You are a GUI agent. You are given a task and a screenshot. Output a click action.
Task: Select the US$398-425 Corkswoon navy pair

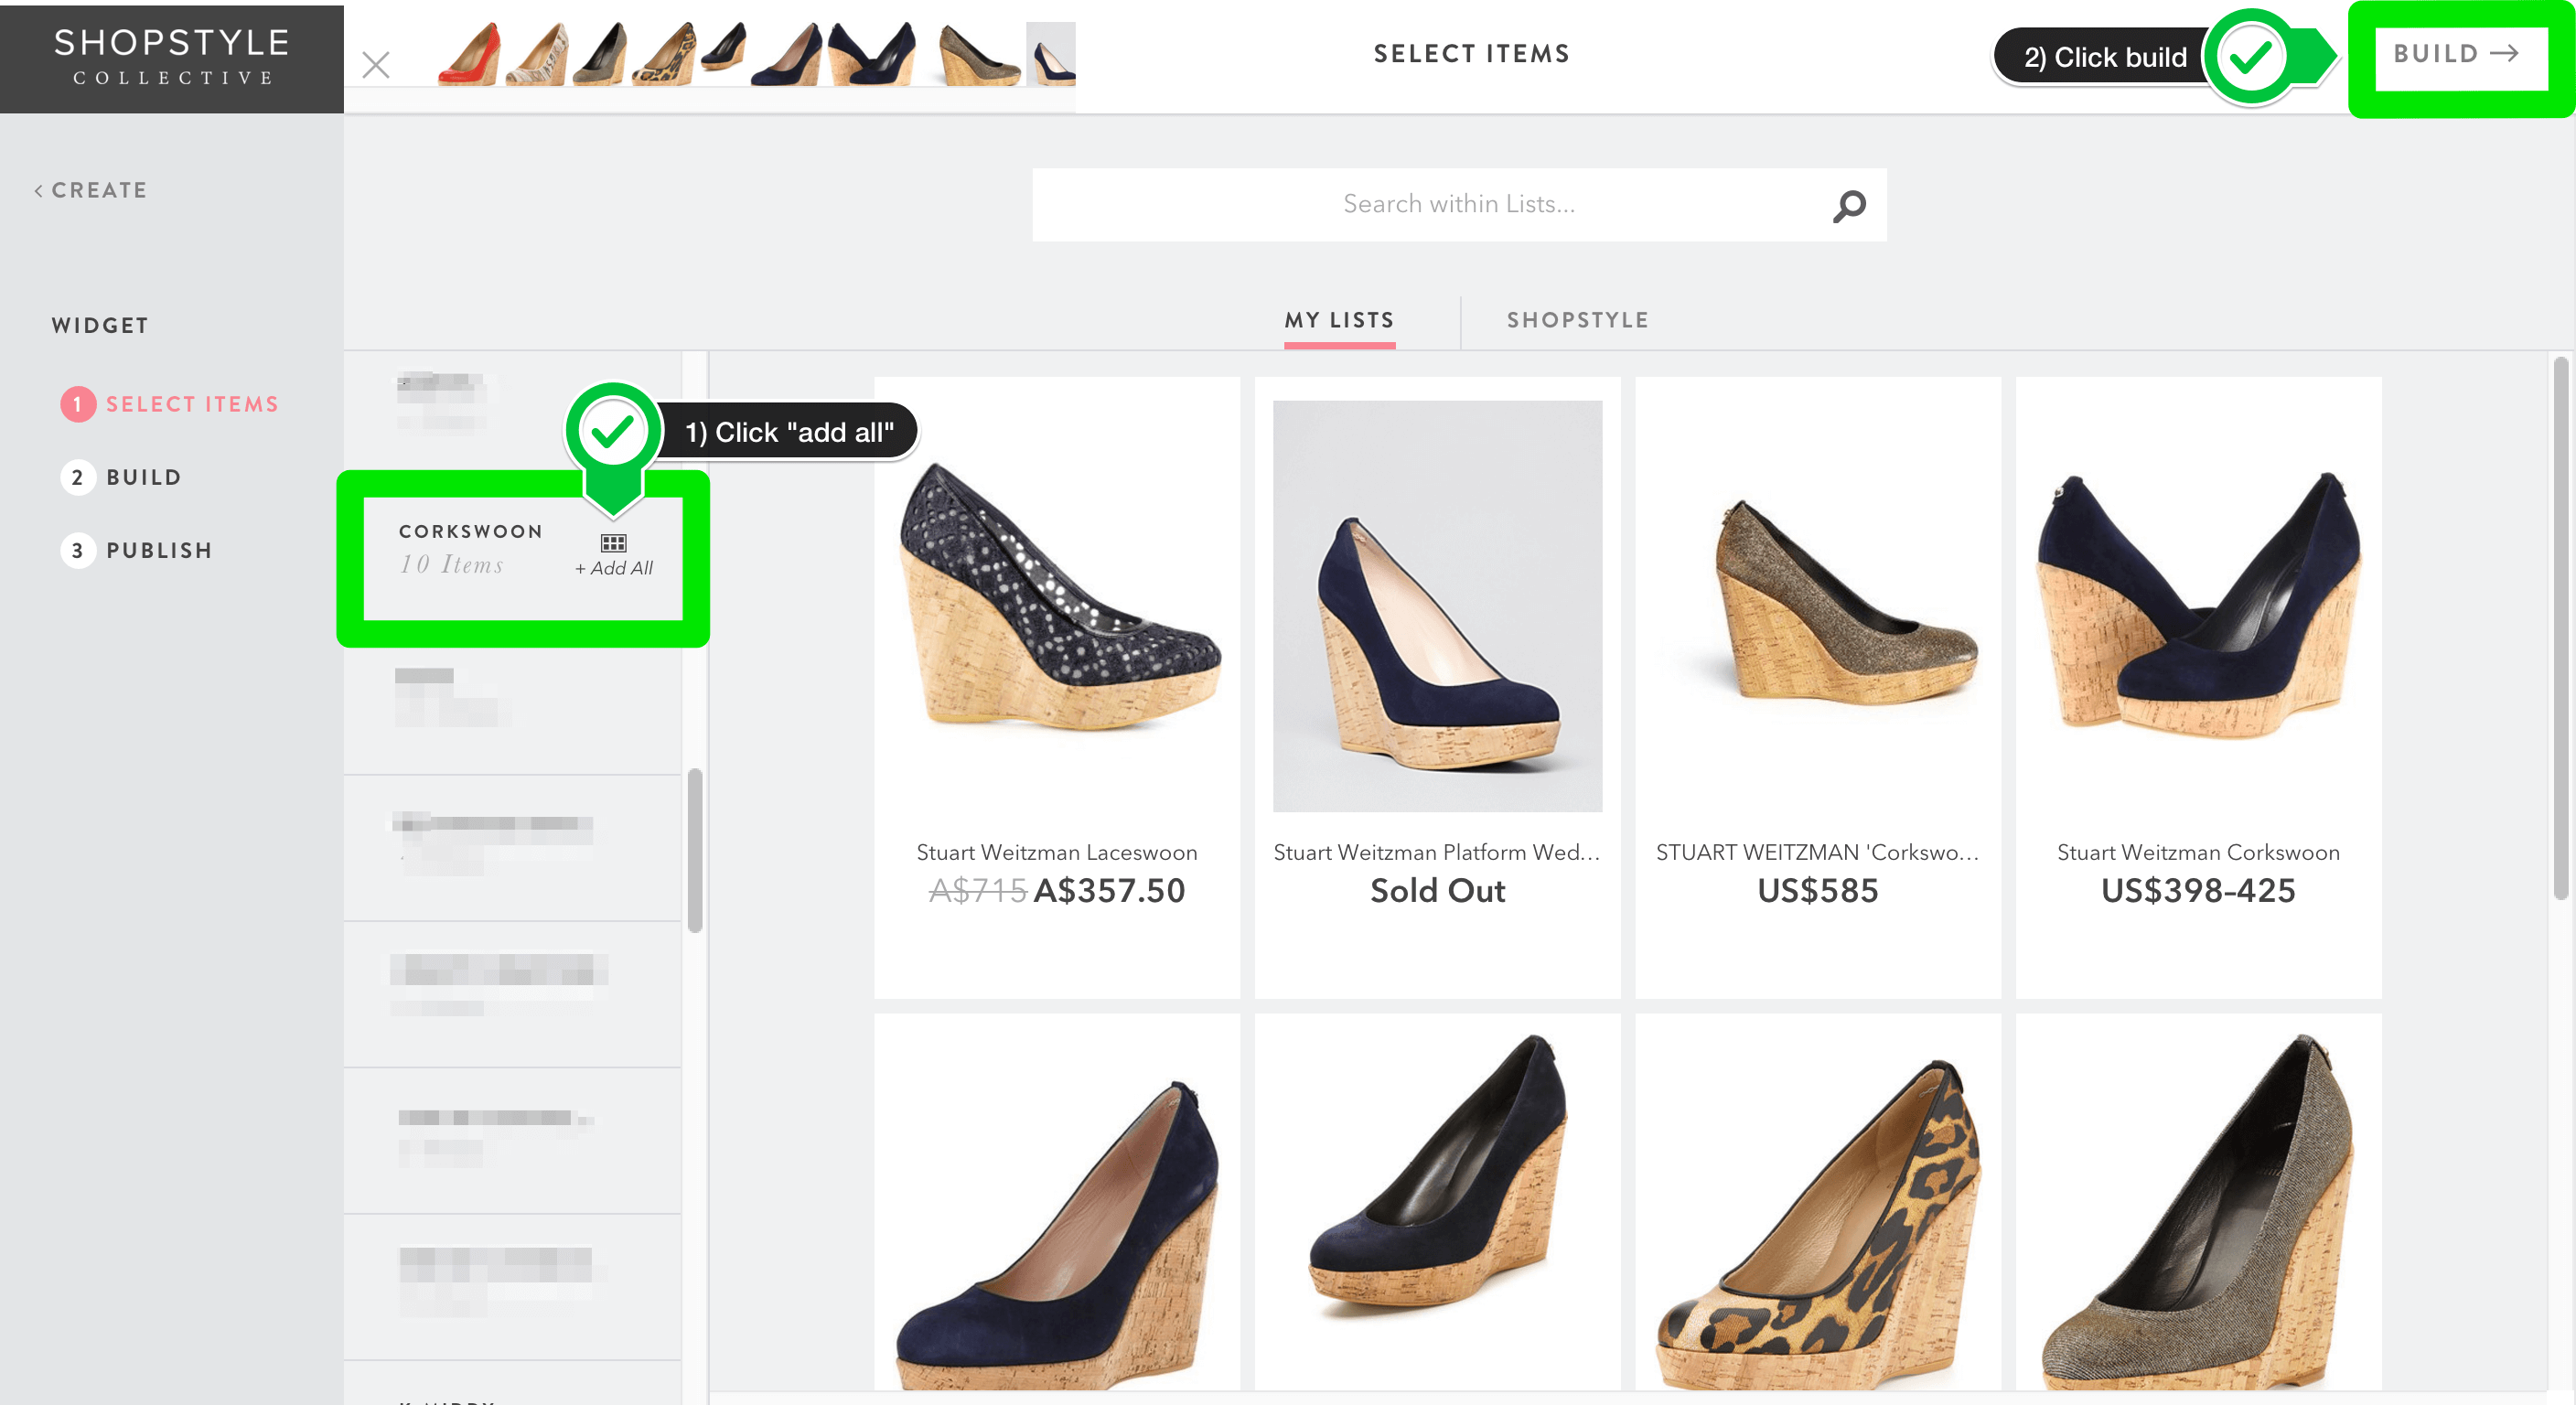coord(2198,686)
